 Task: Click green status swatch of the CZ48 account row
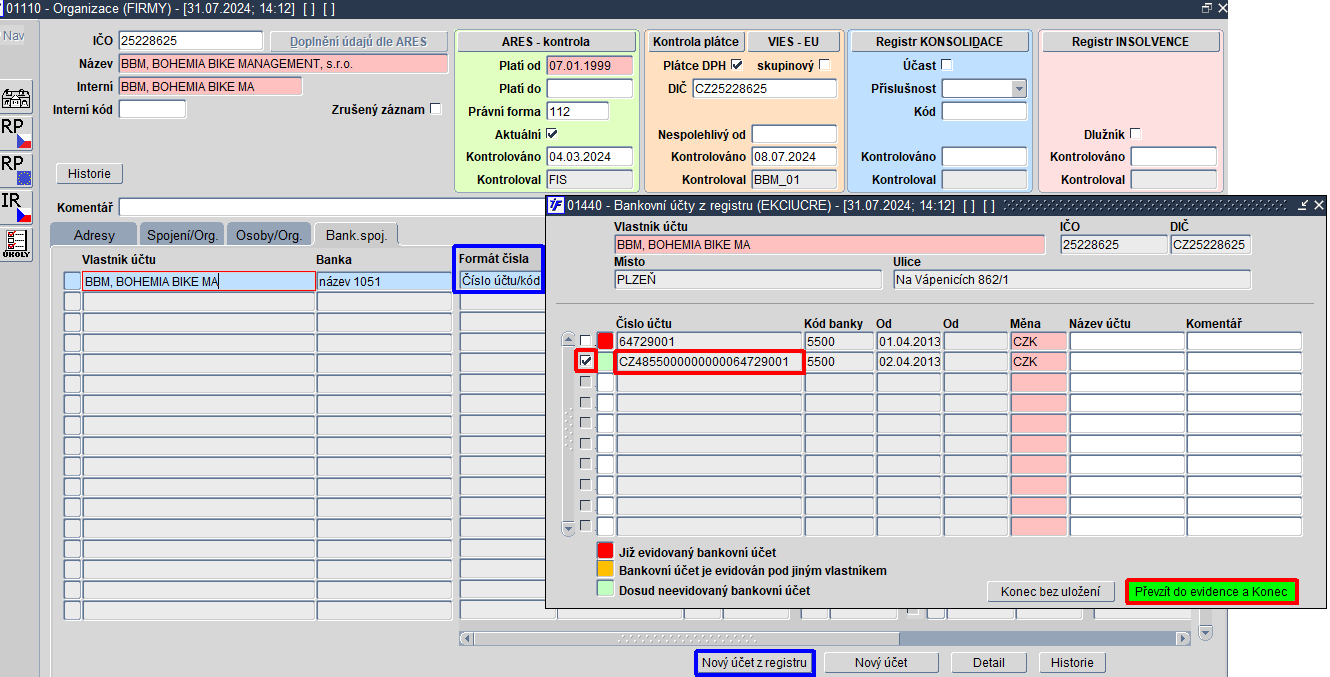click(605, 361)
